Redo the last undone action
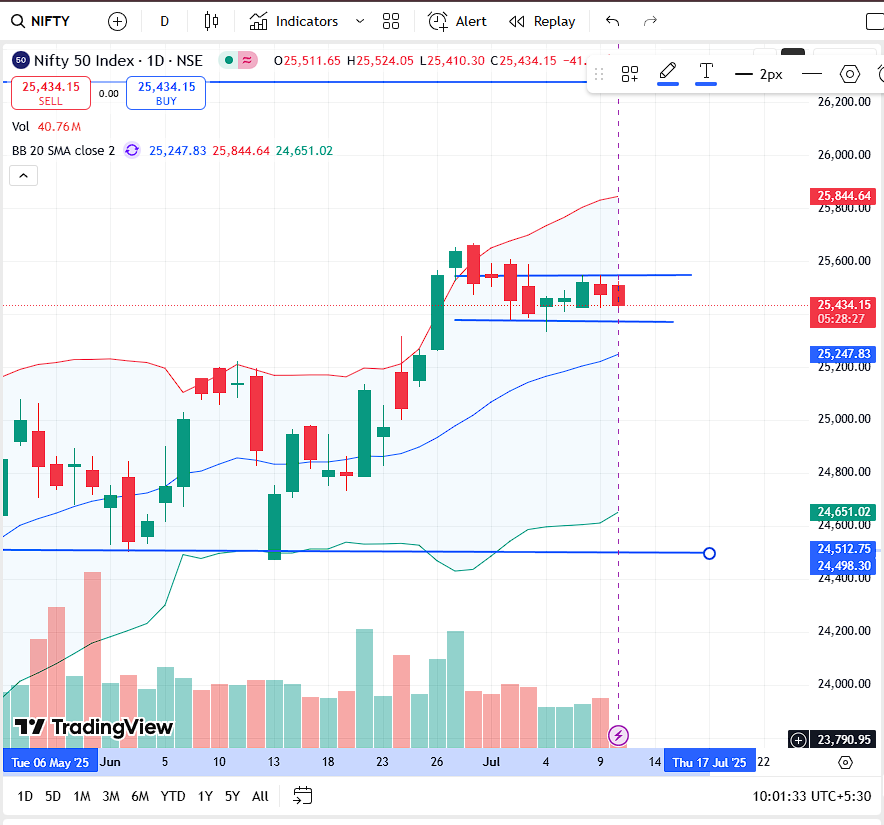 coord(650,21)
